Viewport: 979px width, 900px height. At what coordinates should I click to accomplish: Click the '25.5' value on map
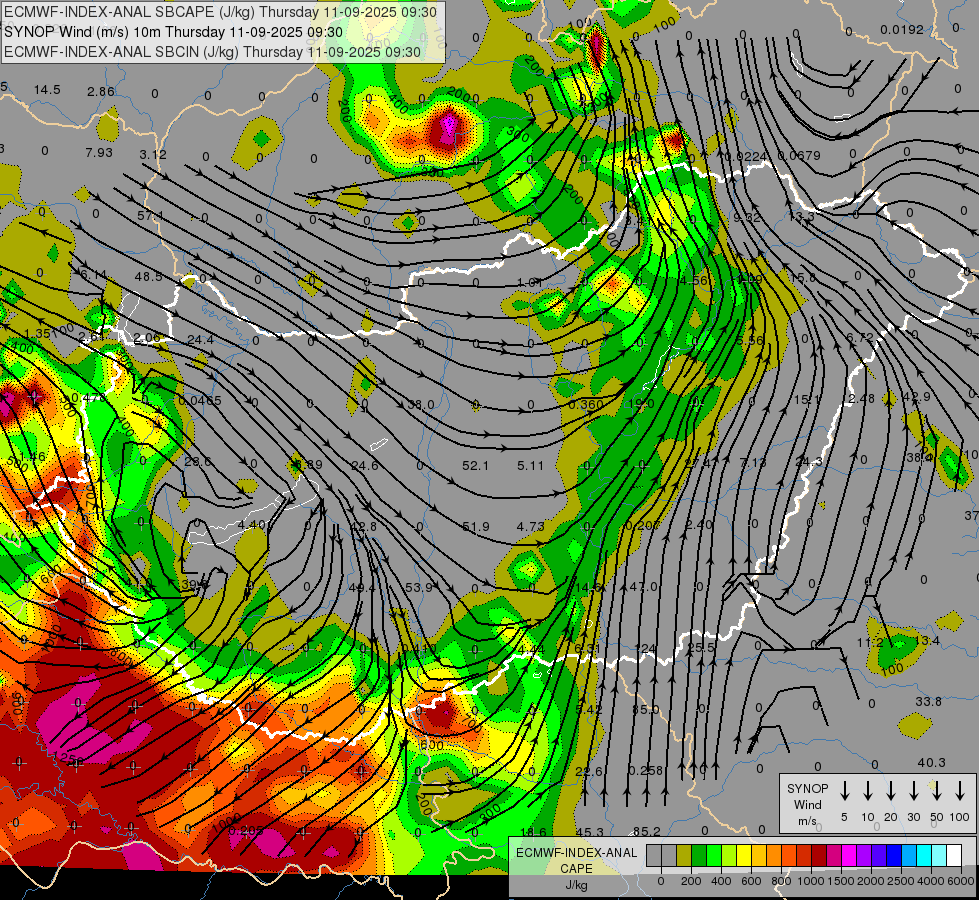701,648
